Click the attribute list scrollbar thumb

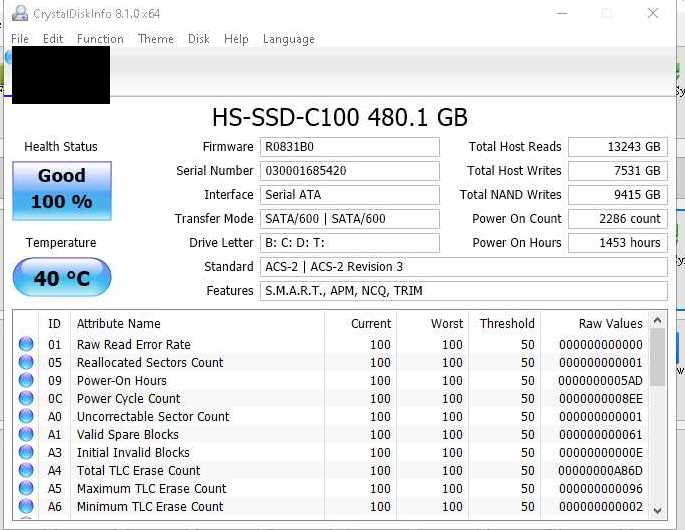657,357
